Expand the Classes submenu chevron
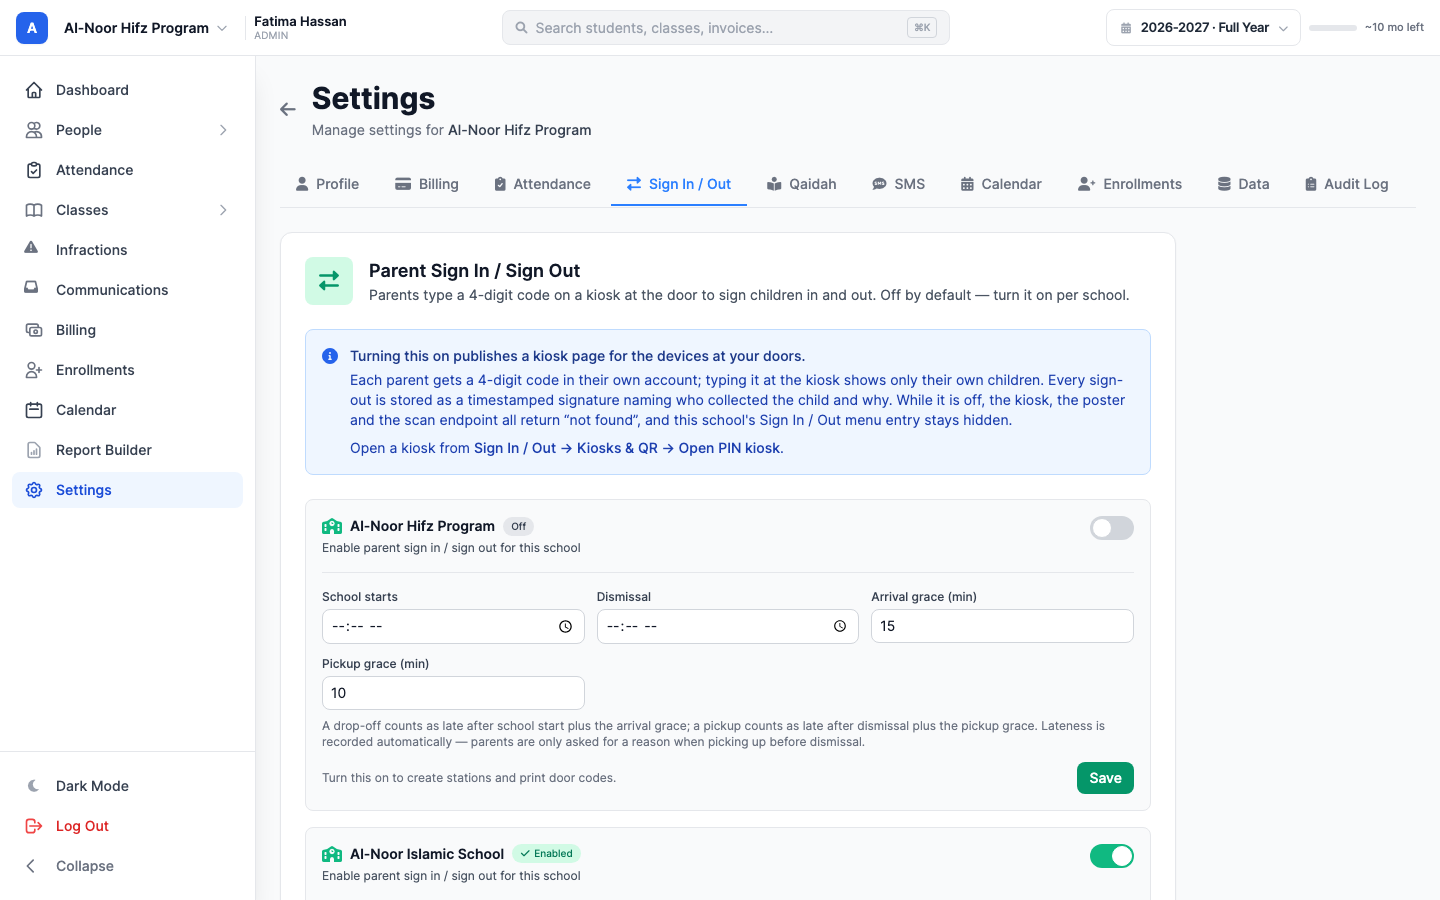This screenshot has width=1440, height=900. click(x=223, y=210)
